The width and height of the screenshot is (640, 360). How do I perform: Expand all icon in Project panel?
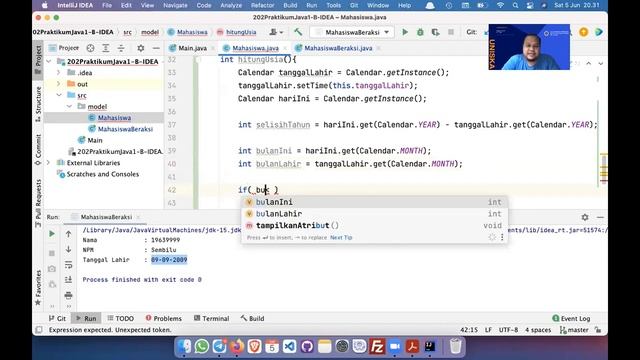pos(106,48)
